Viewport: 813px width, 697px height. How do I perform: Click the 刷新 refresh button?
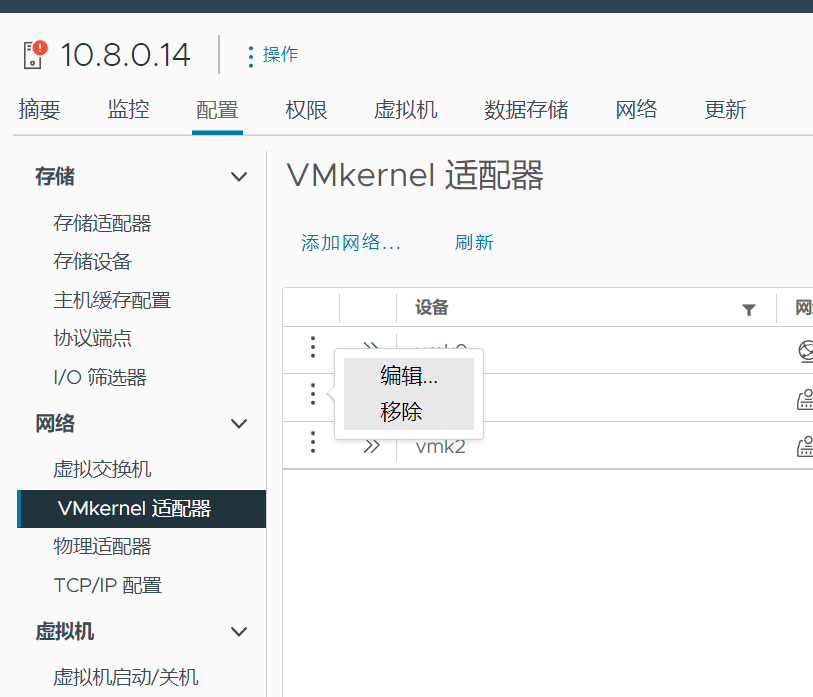474,243
